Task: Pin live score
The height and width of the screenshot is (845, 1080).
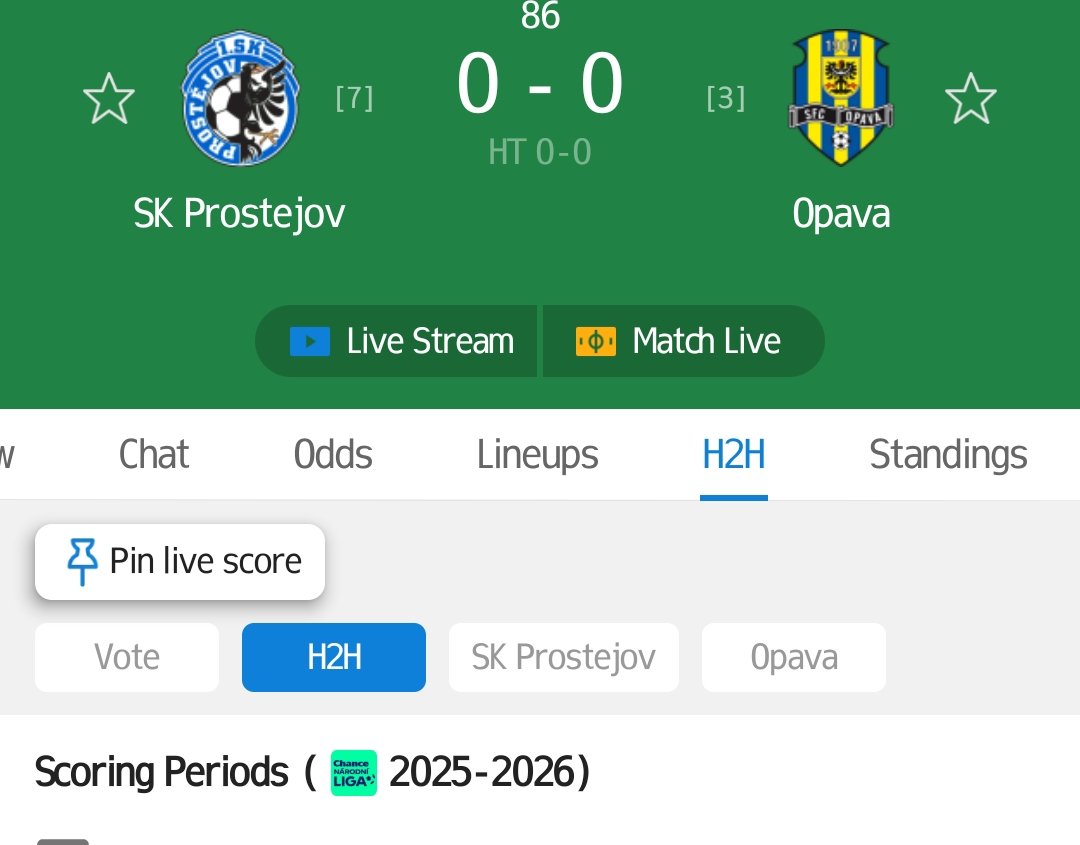Action: pos(180,561)
